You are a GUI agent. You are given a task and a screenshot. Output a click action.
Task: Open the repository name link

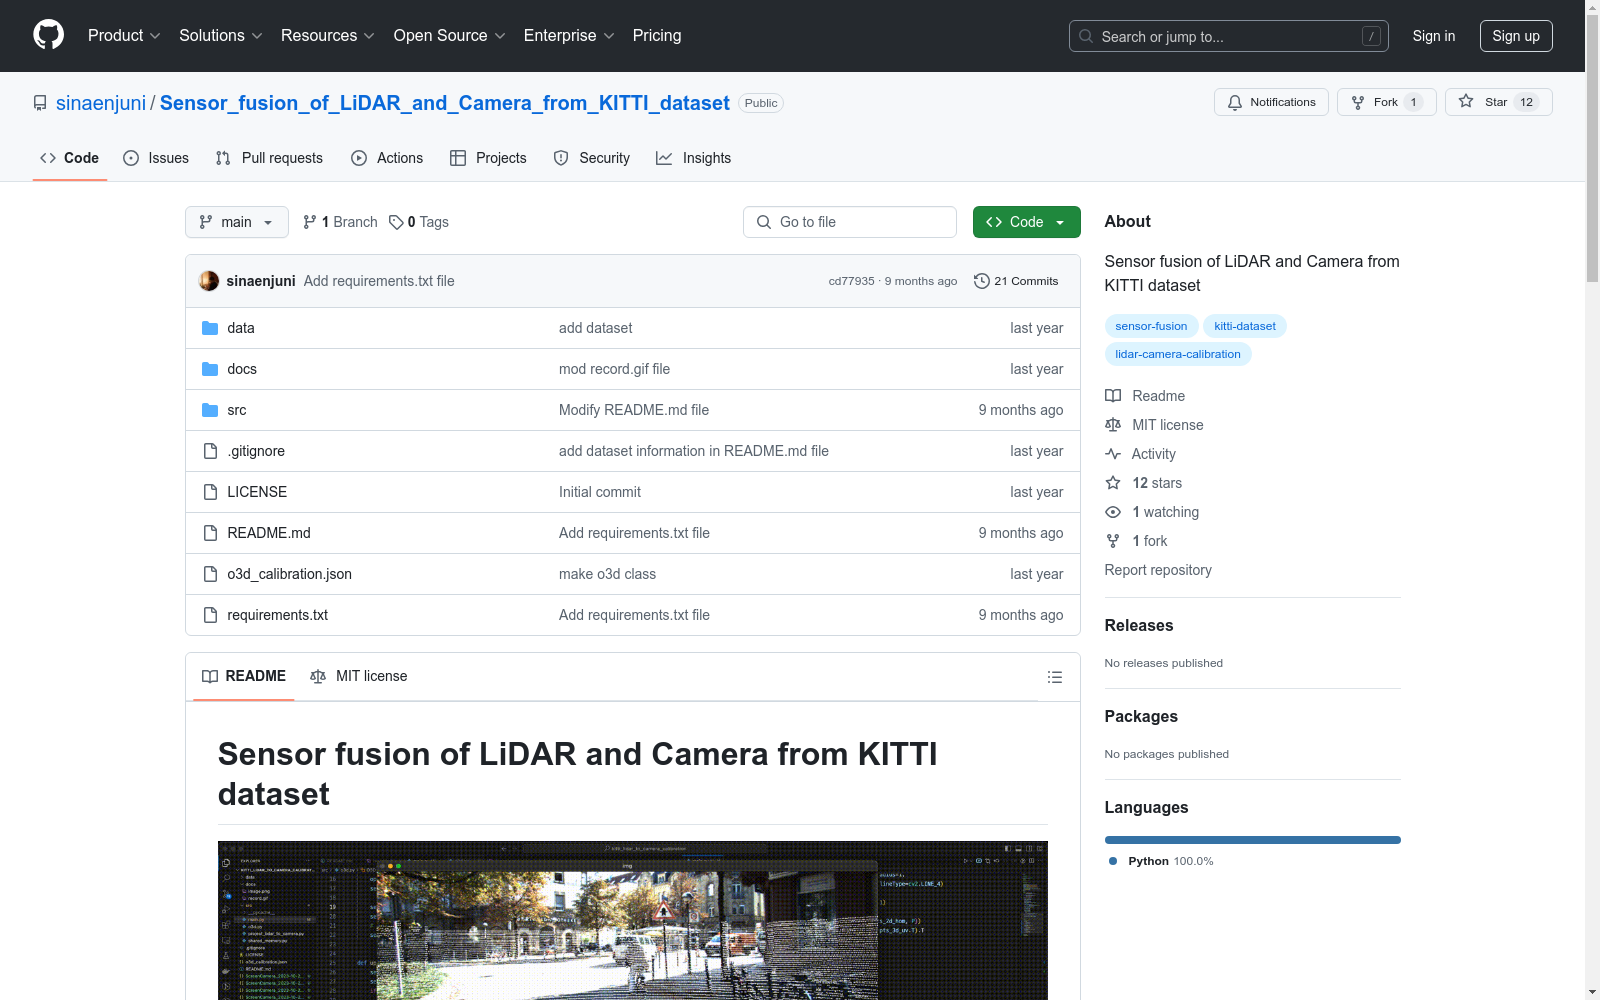coord(445,103)
